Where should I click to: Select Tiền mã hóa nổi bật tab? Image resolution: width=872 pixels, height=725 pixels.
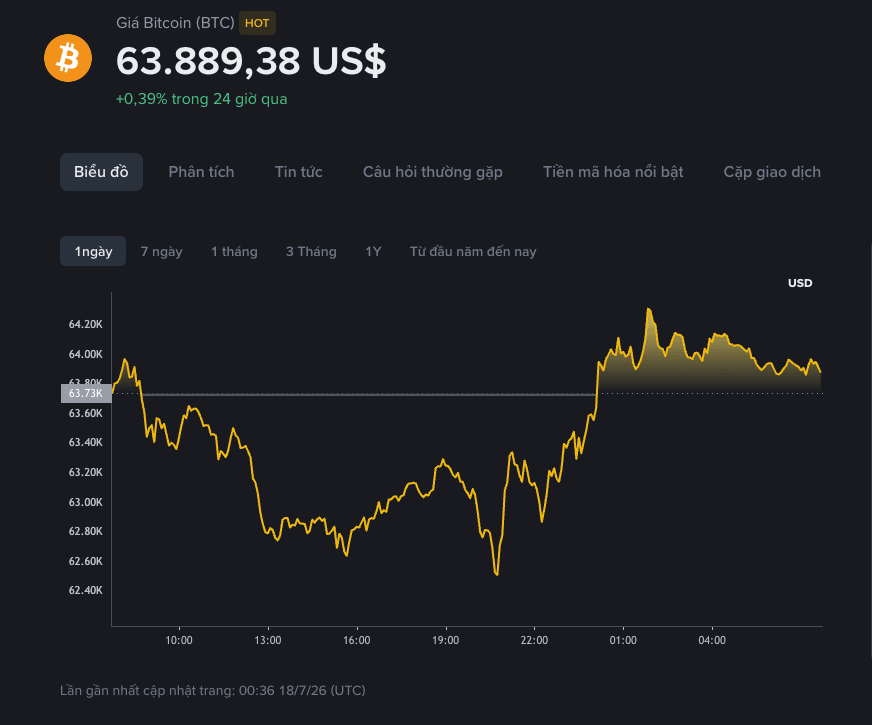(x=613, y=172)
